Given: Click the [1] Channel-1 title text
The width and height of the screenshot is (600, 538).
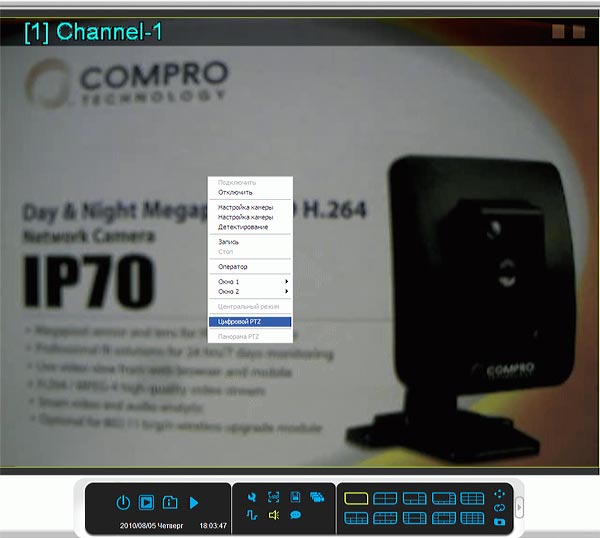Looking at the screenshot, I should (x=93, y=32).
